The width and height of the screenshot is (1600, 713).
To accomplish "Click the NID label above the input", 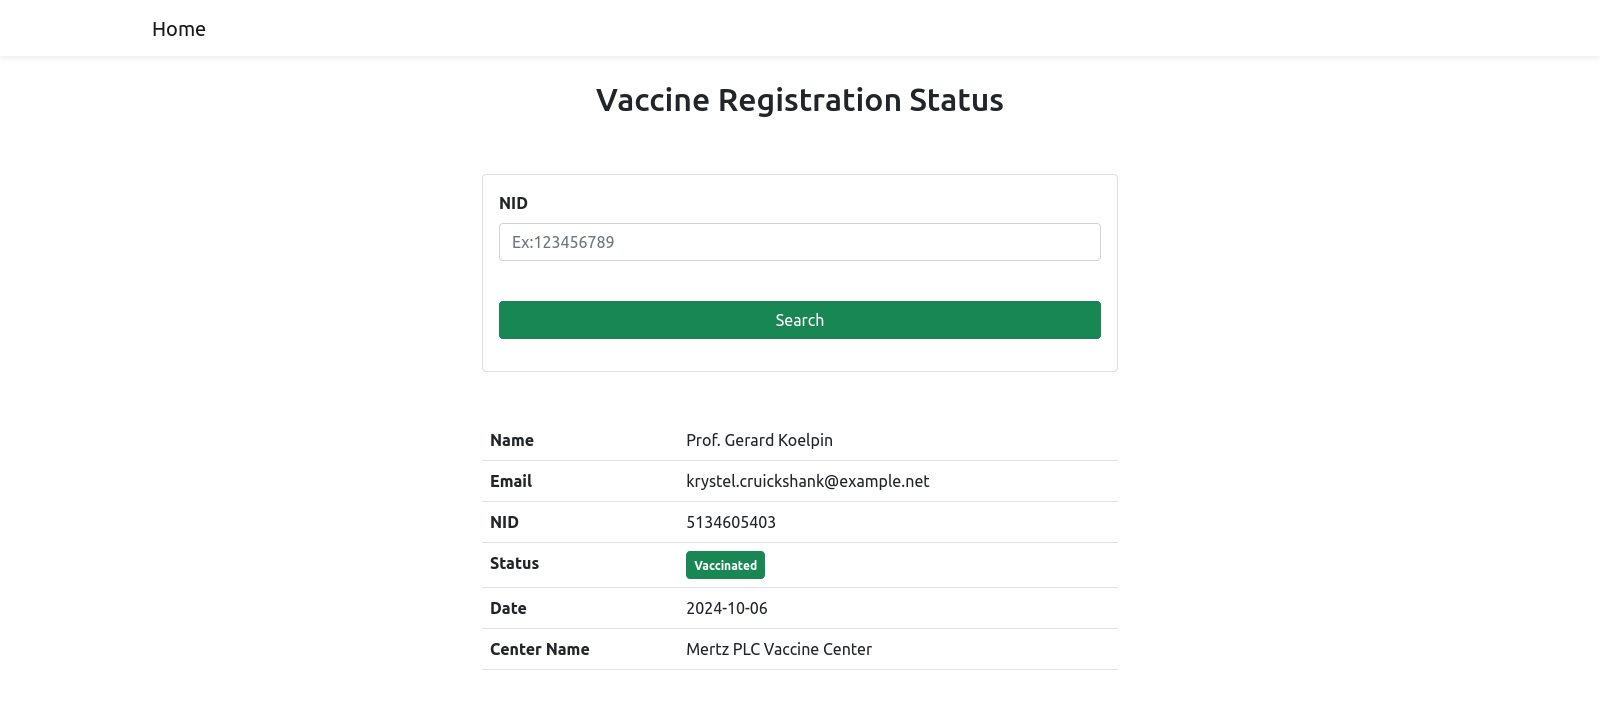I will pos(513,203).
